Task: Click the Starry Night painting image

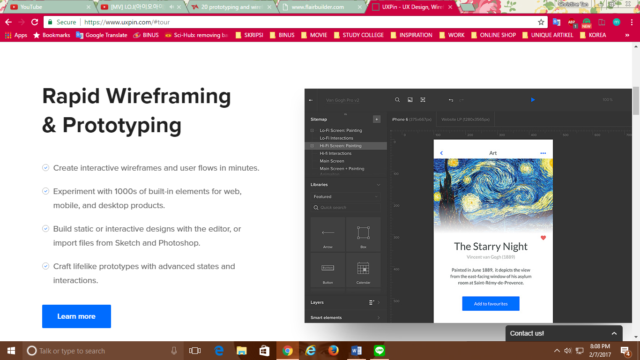Action: pyautogui.click(x=493, y=196)
